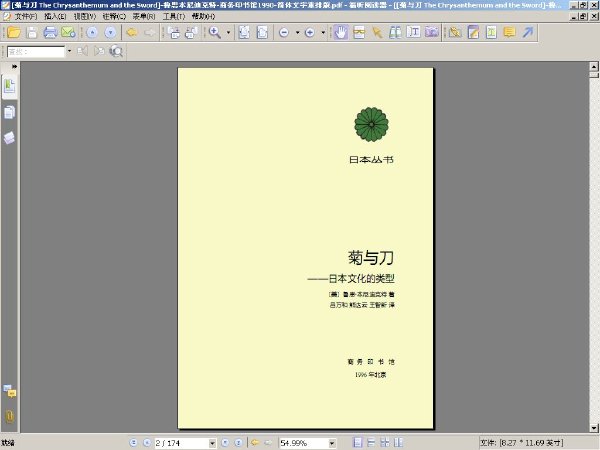Viewport: 600px width, 450px height.
Task: Jump to first page in status bar
Action: [x=133, y=443]
